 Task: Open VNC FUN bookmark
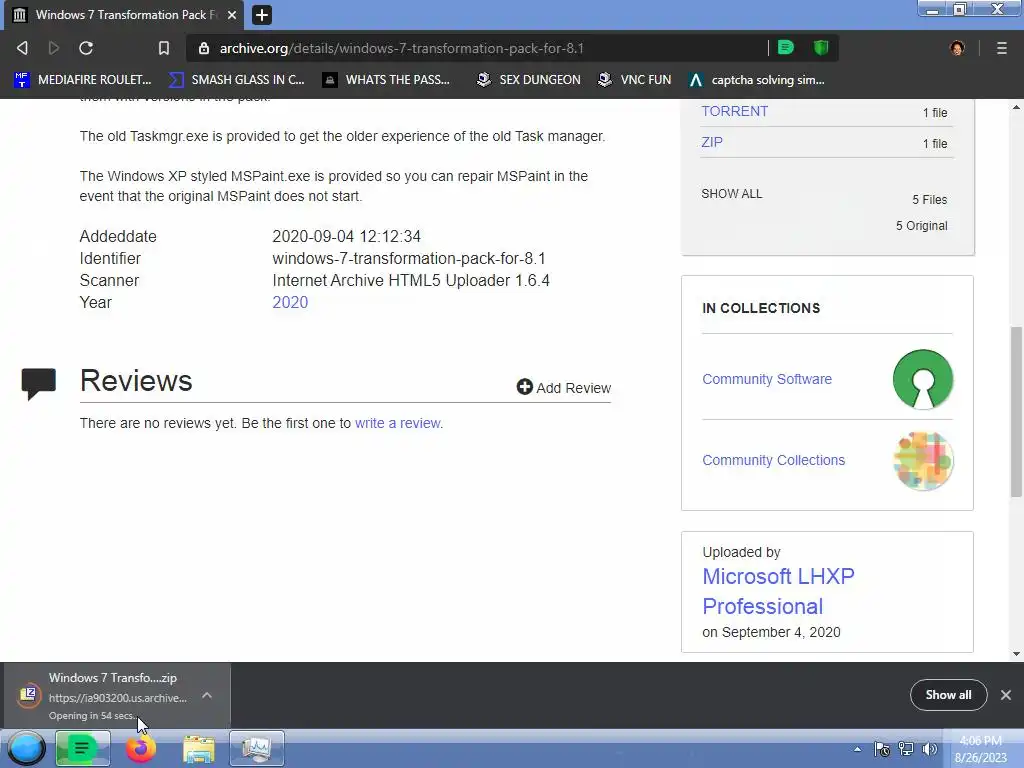click(635, 80)
